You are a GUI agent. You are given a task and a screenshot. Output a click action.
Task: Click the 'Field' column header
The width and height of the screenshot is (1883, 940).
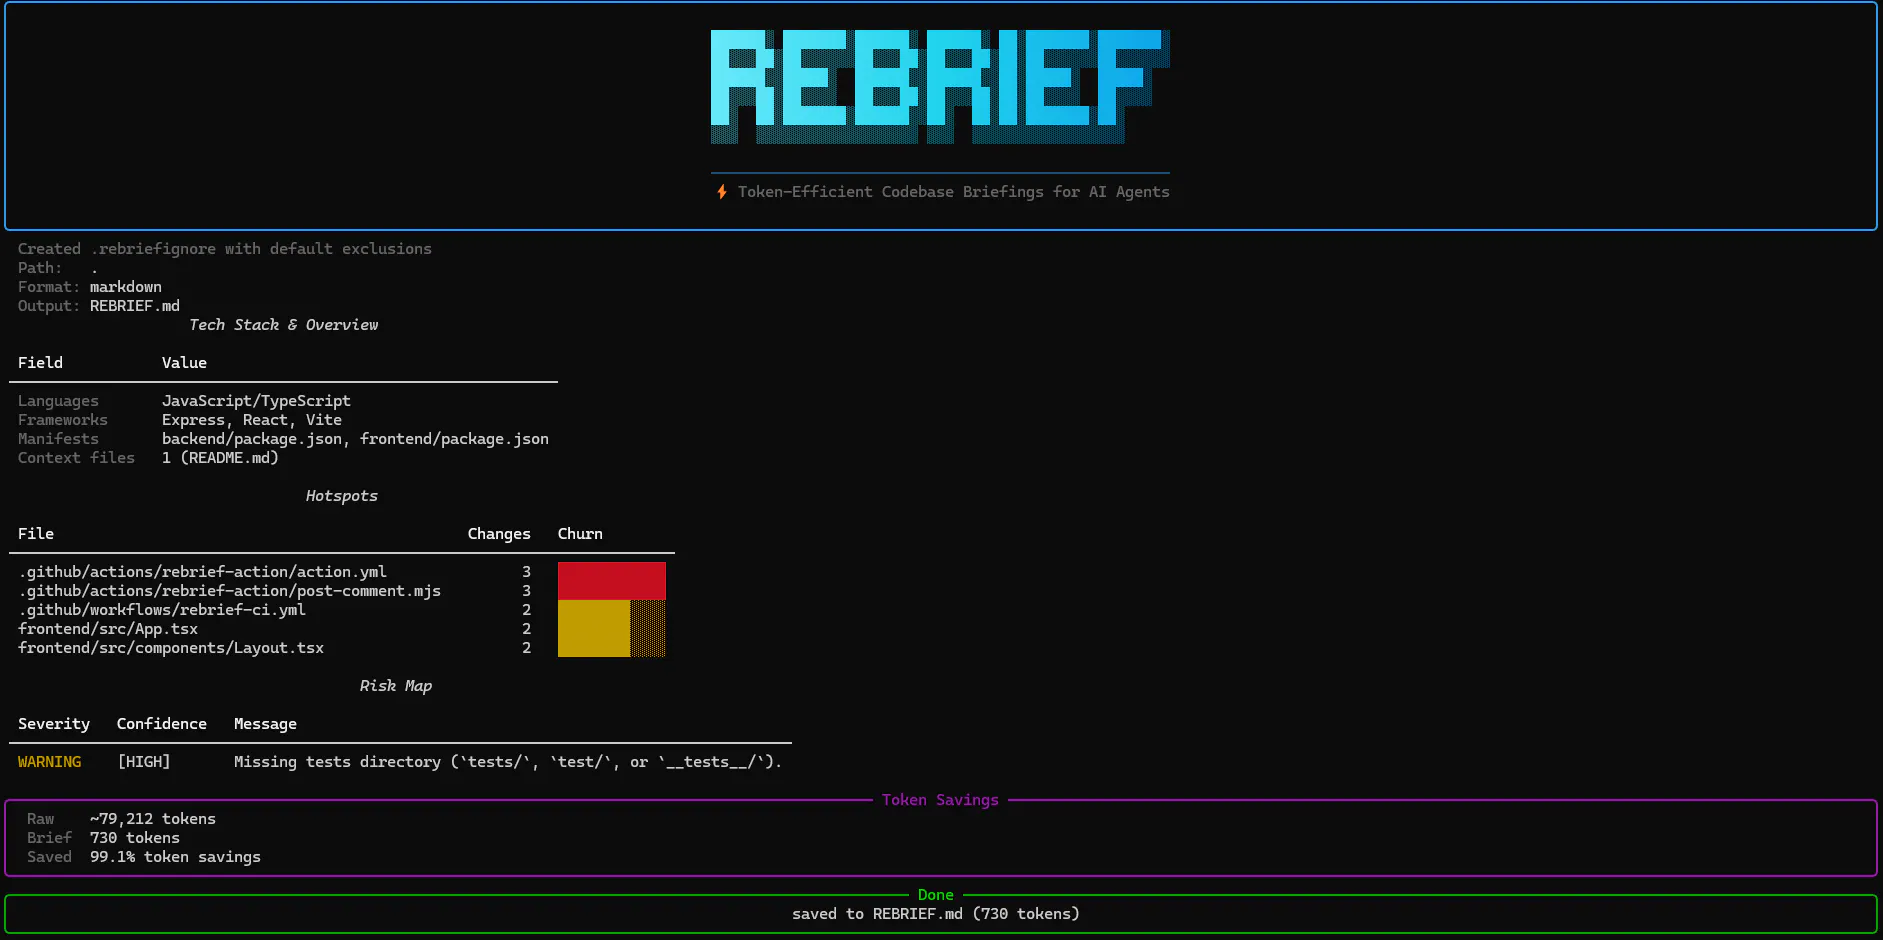40,363
